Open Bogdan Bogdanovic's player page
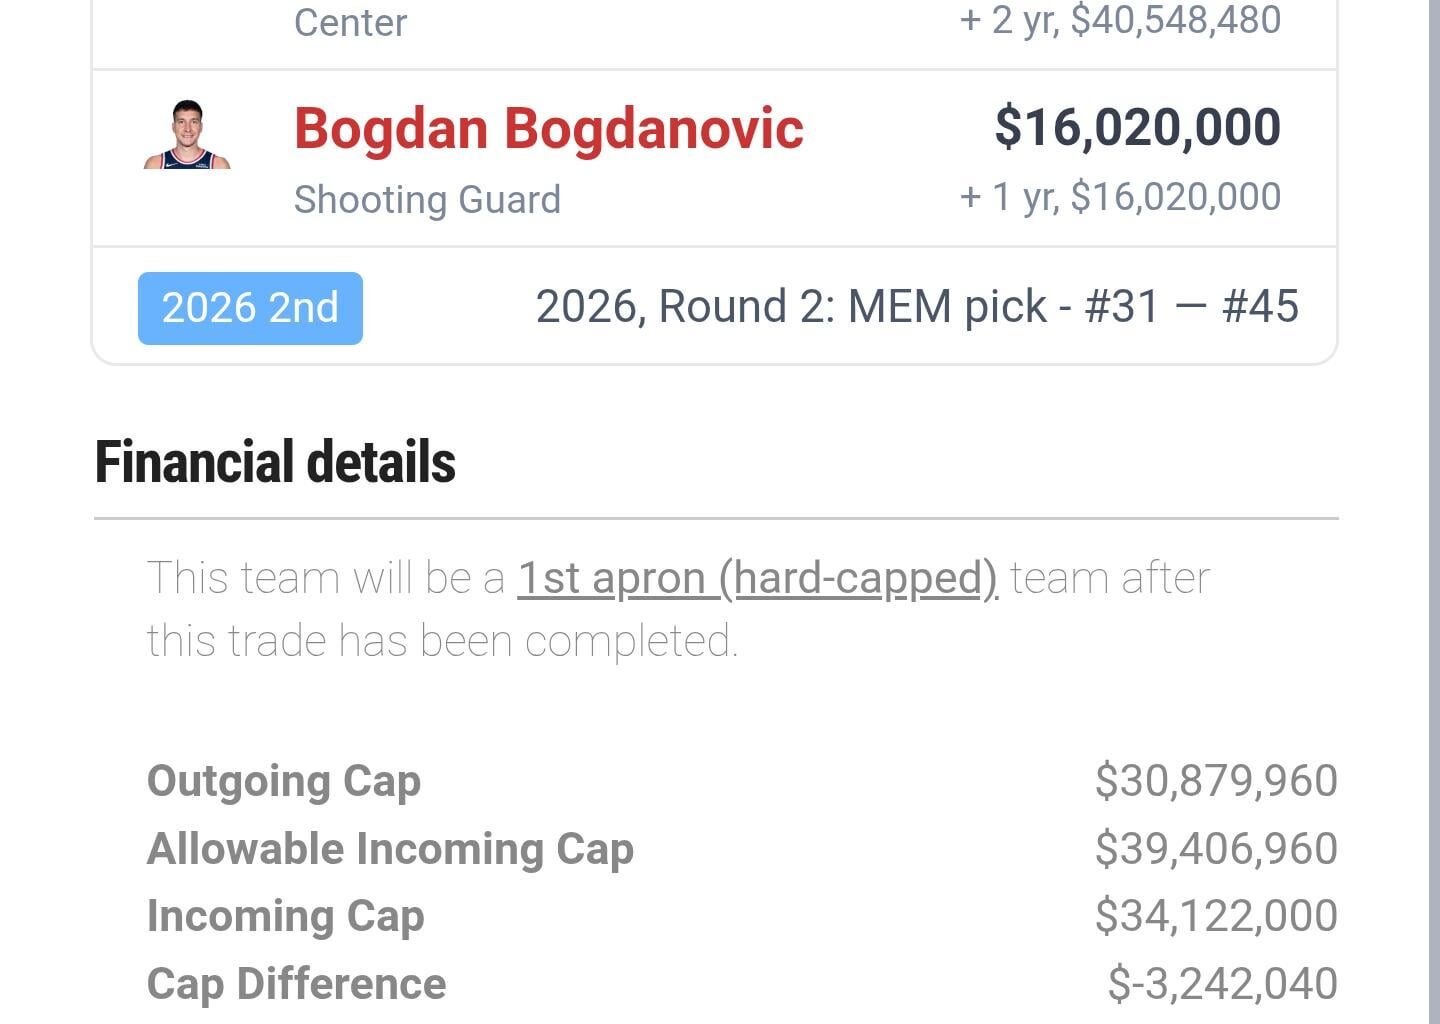 548,127
